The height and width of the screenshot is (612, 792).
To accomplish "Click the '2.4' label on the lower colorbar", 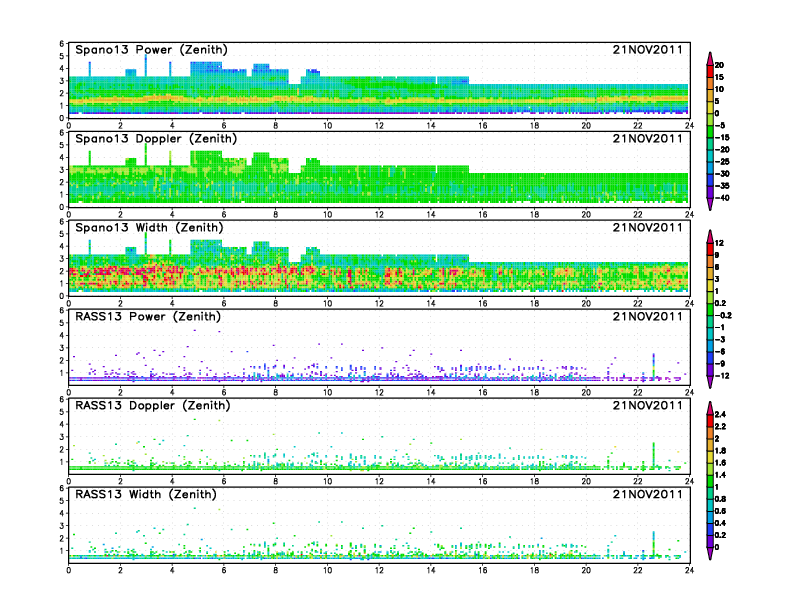I will [x=720, y=415].
